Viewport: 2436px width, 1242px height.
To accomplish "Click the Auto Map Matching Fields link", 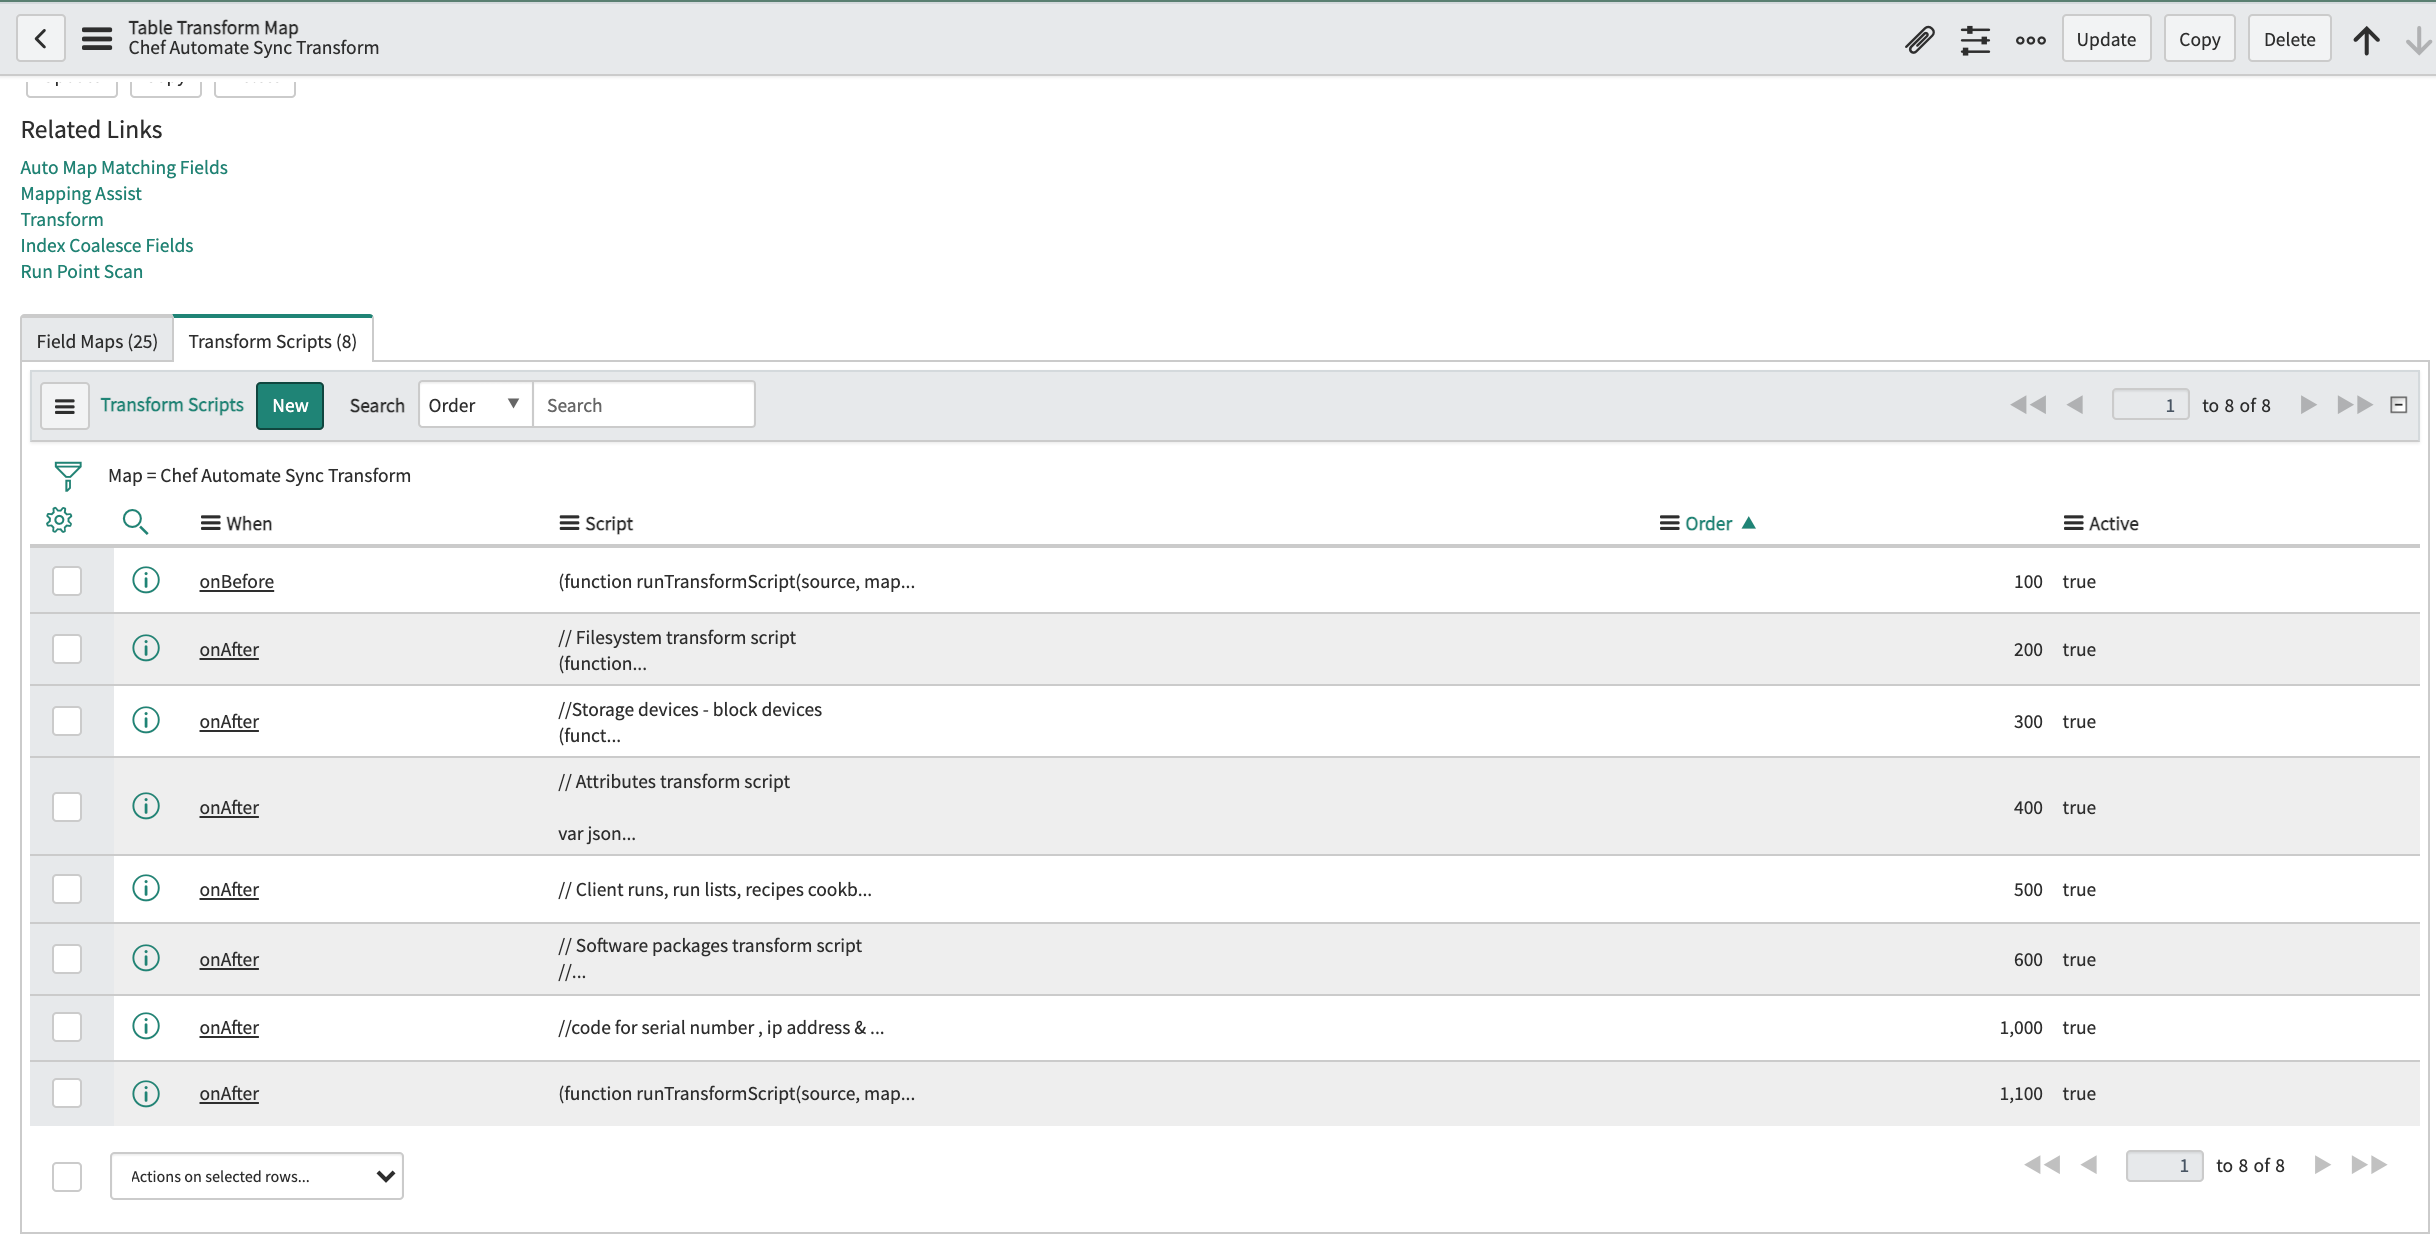I will click(x=122, y=166).
